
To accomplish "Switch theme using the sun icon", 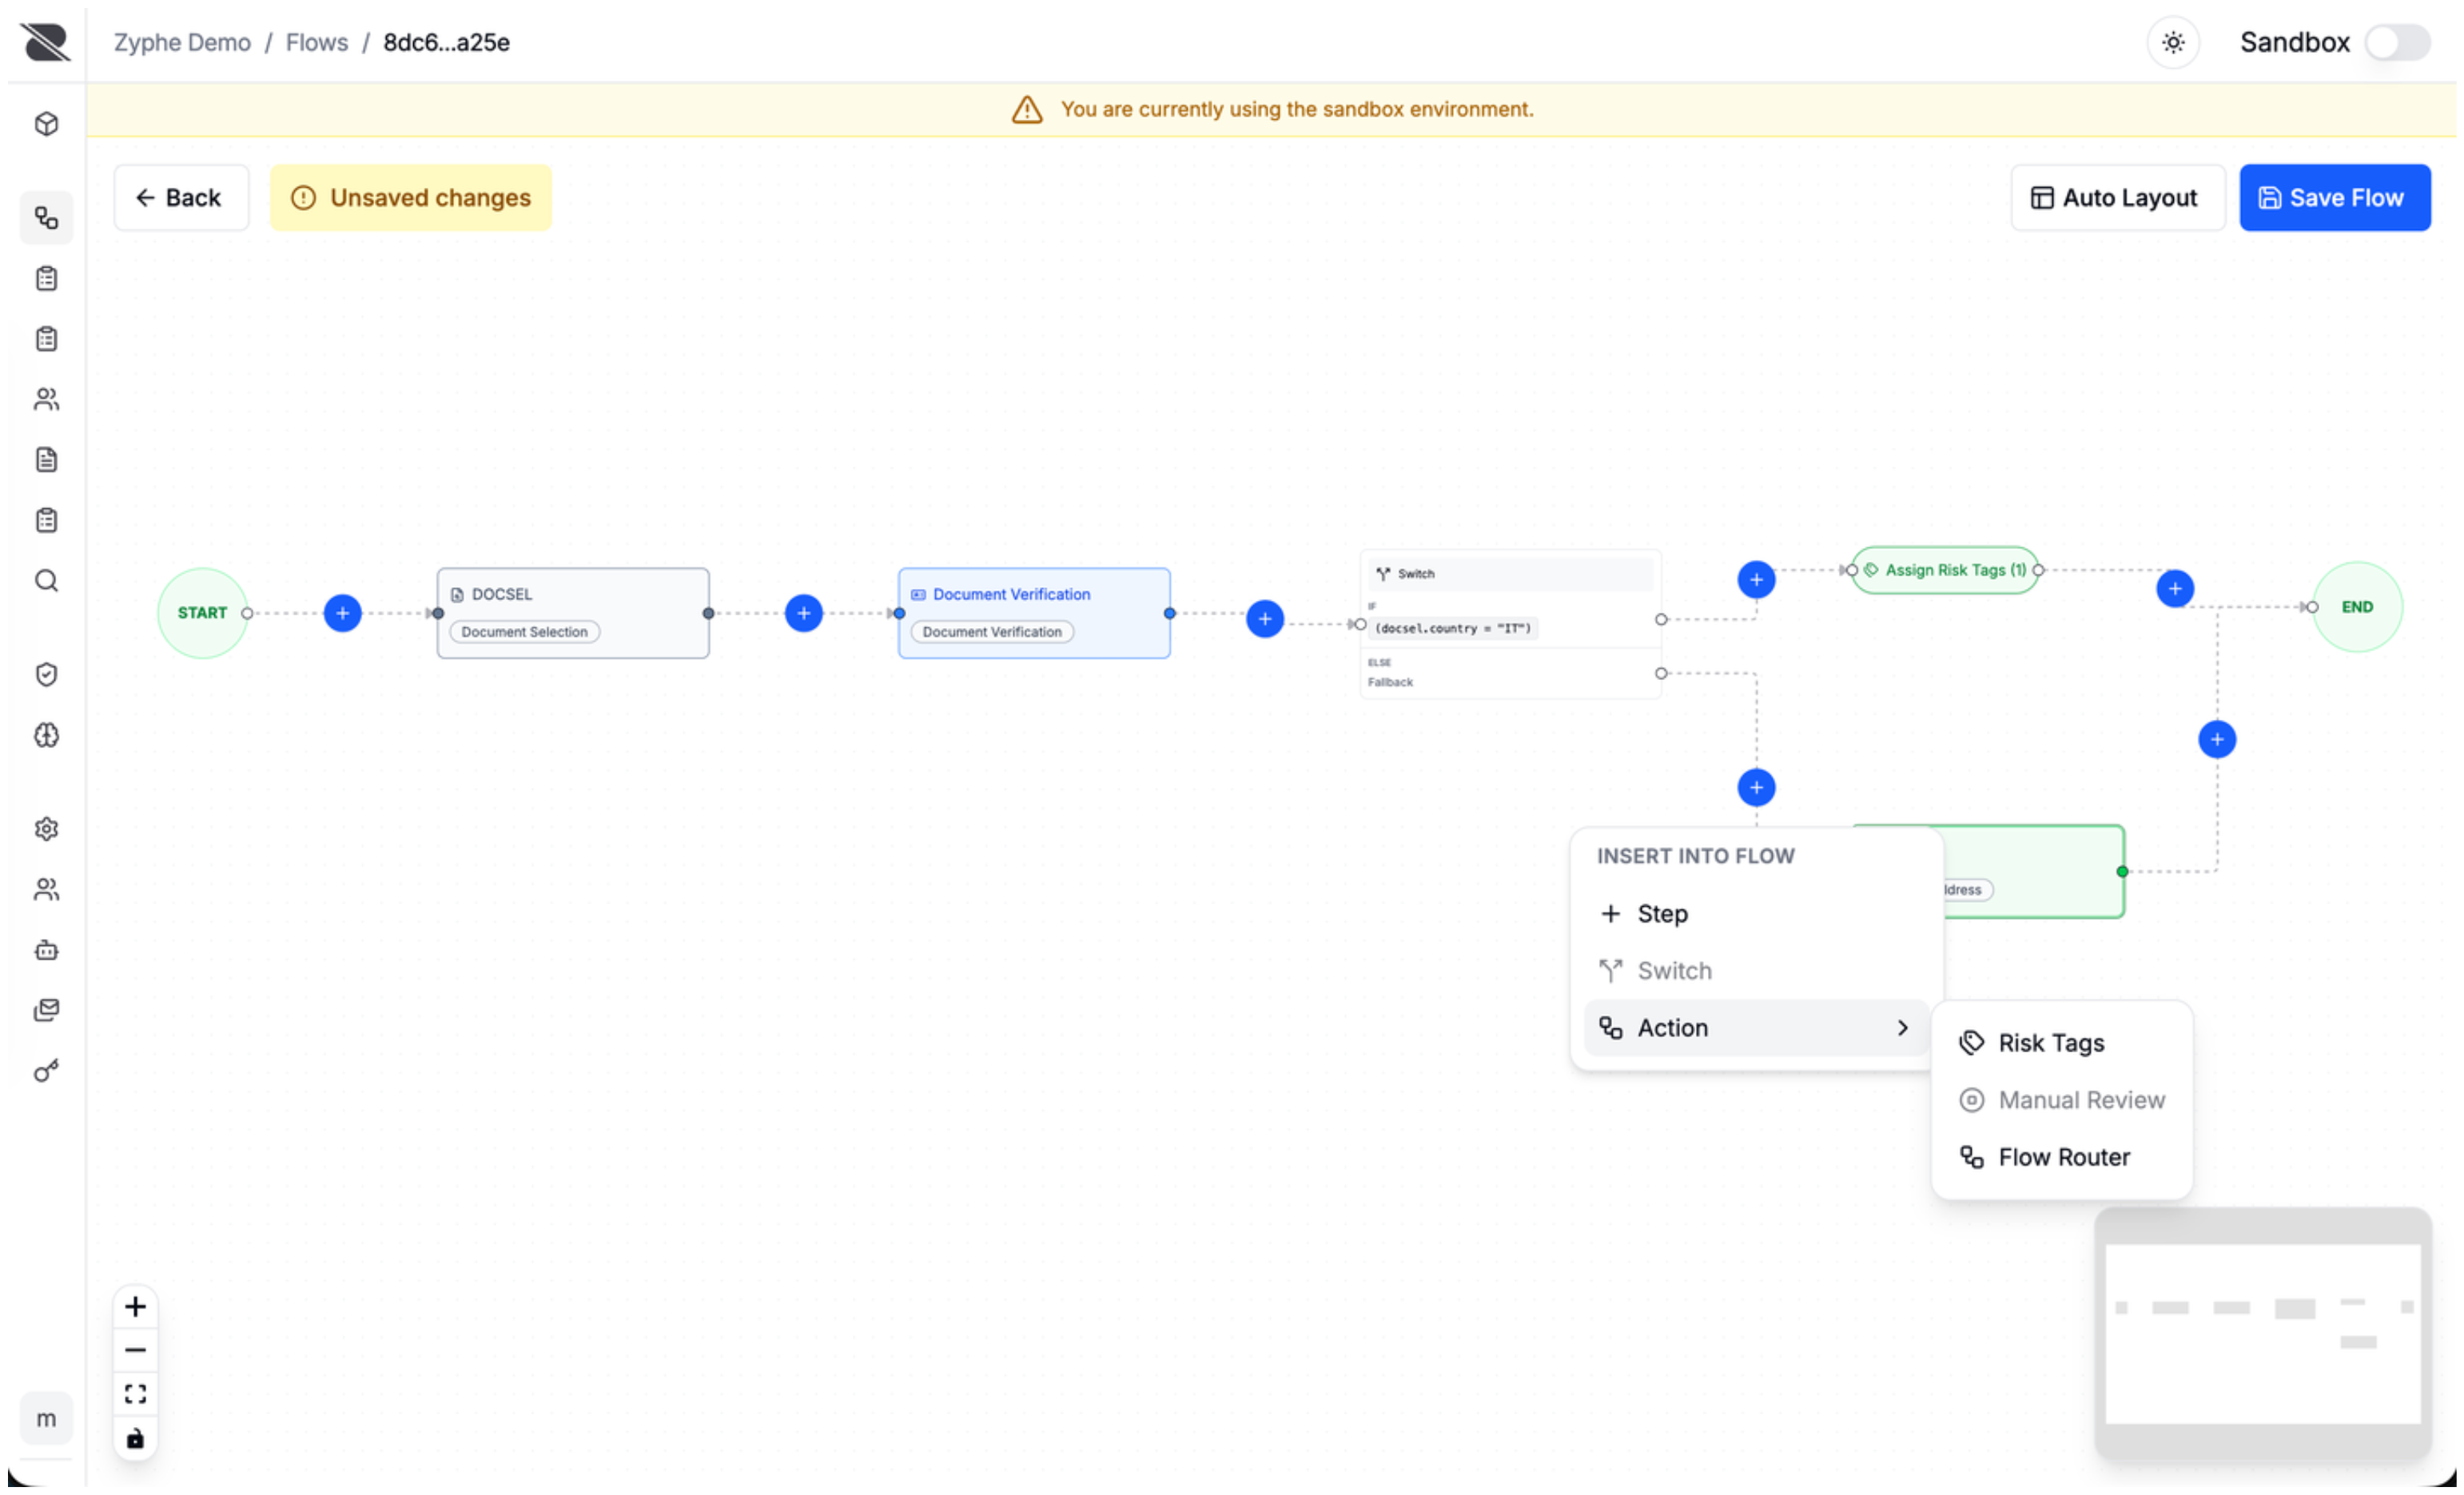I will pyautogui.click(x=2173, y=42).
